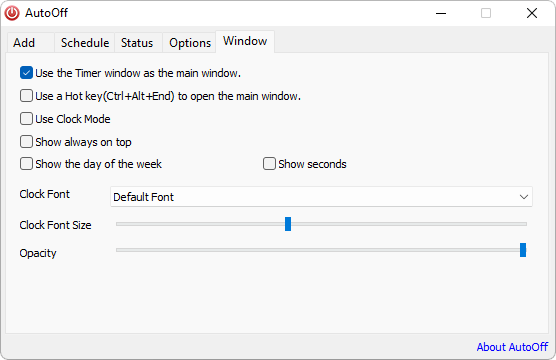Minimize the AutoOff window

[441, 13]
